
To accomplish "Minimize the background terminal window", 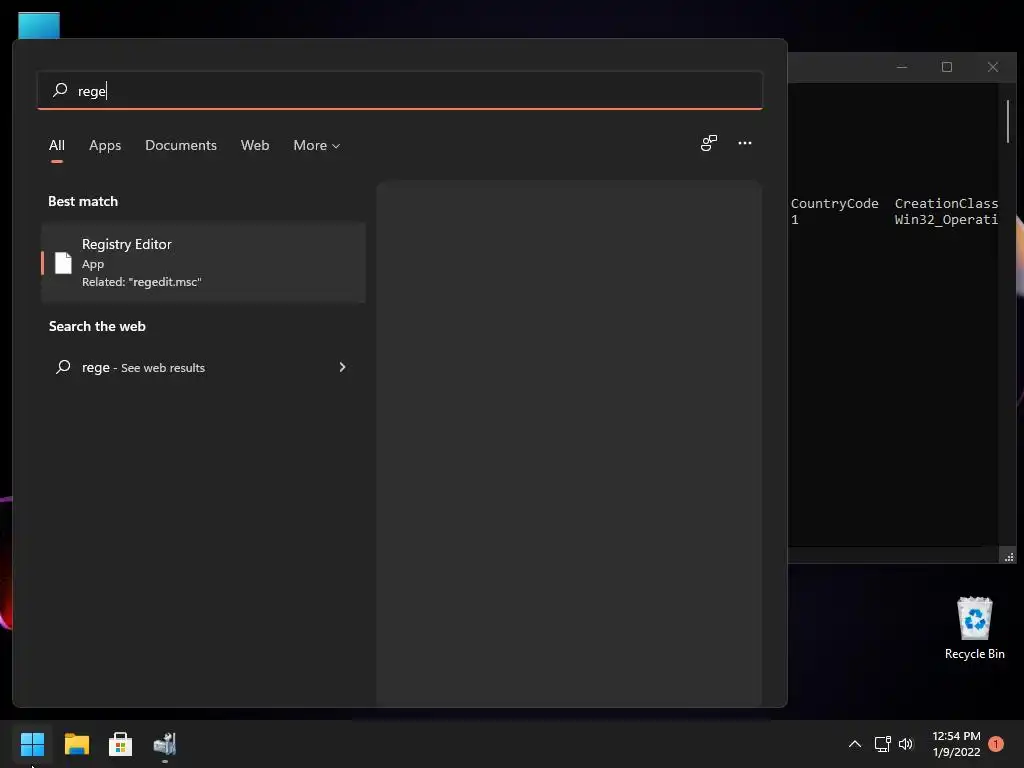I will pyautogui.click(x=902, y=67).
